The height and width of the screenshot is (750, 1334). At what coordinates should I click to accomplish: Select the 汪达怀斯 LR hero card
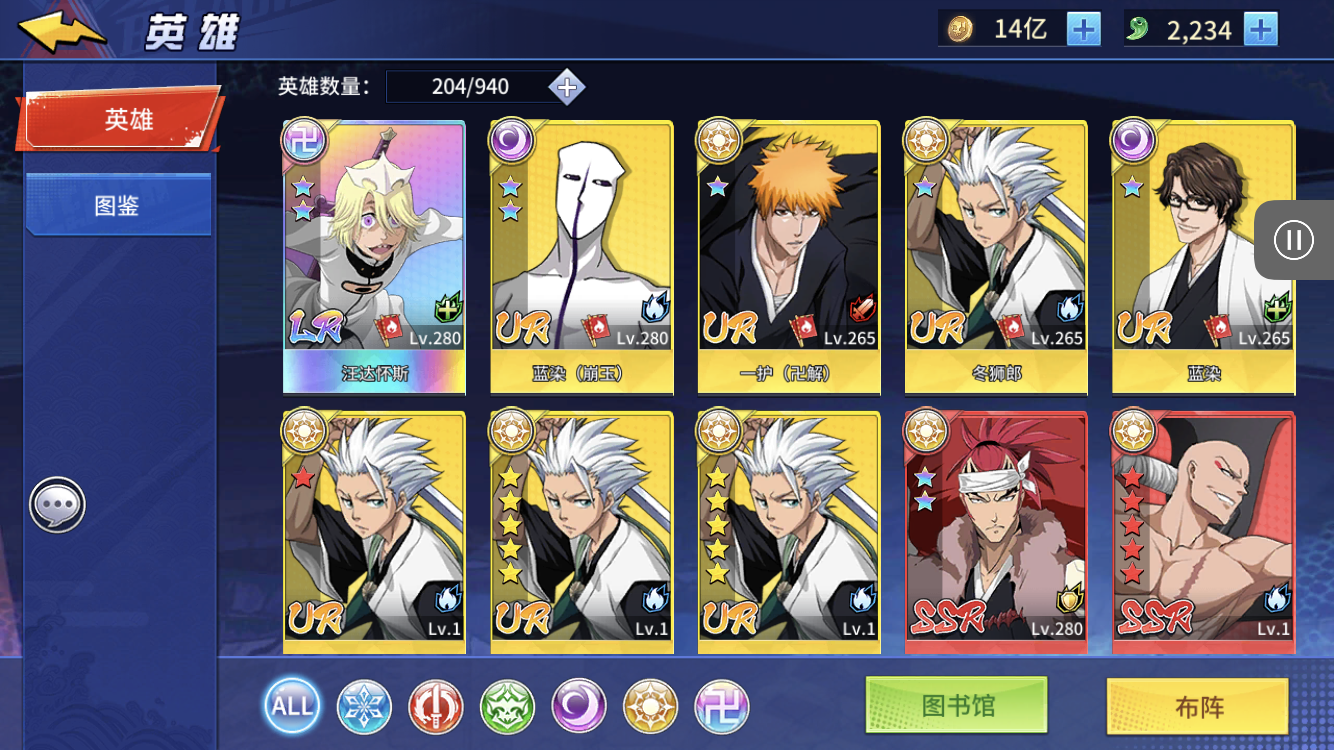click(374, 257)
